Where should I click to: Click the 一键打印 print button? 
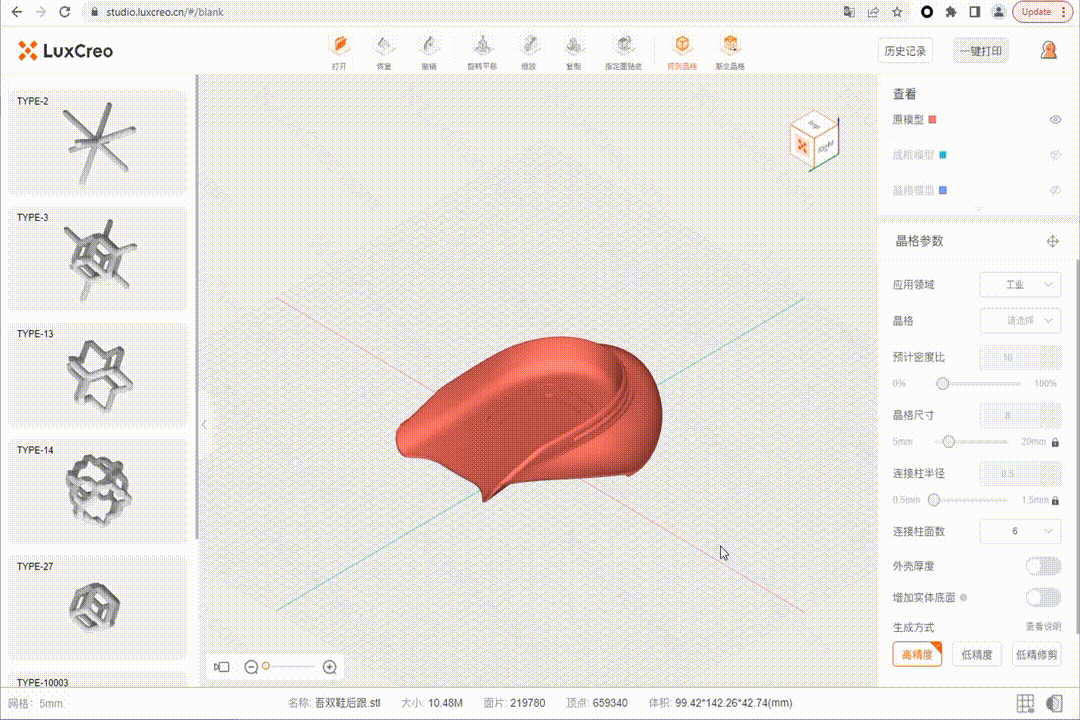tap(981, 51)
